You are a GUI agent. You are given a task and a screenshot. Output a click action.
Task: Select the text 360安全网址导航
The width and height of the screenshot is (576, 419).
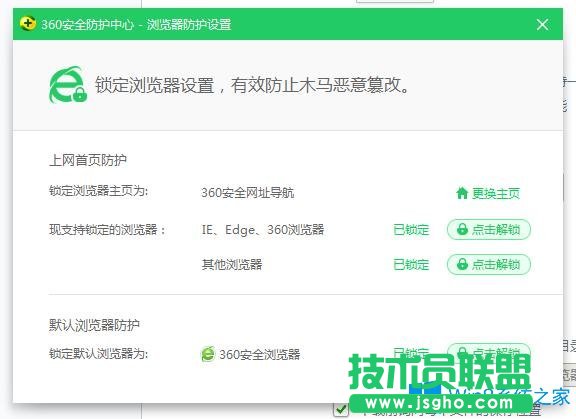coord(248,193)
